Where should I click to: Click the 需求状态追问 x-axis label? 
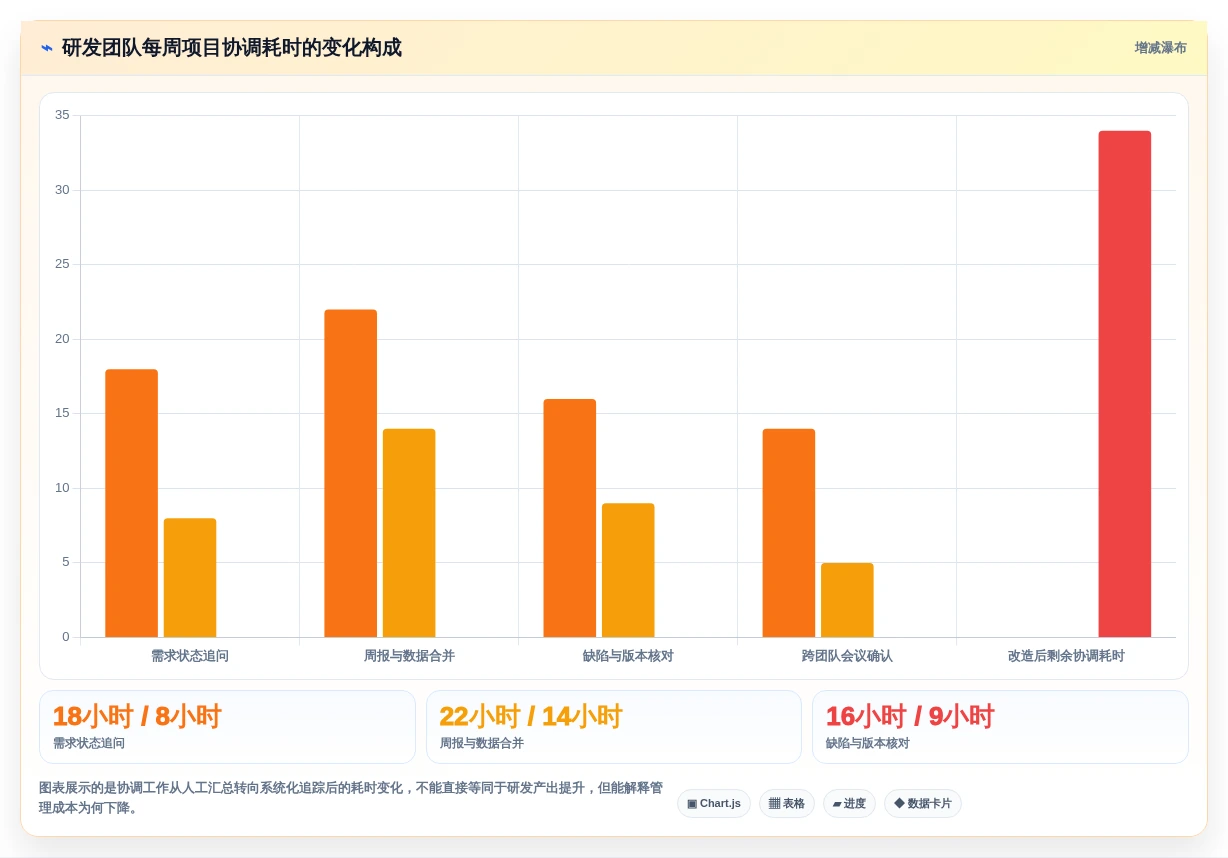pos(190,656)
